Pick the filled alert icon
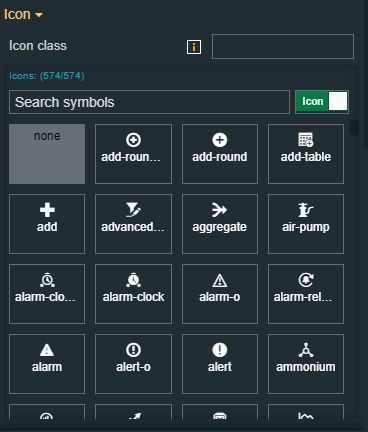Viewport: 368px width, 432px height. tap(220, 364)
